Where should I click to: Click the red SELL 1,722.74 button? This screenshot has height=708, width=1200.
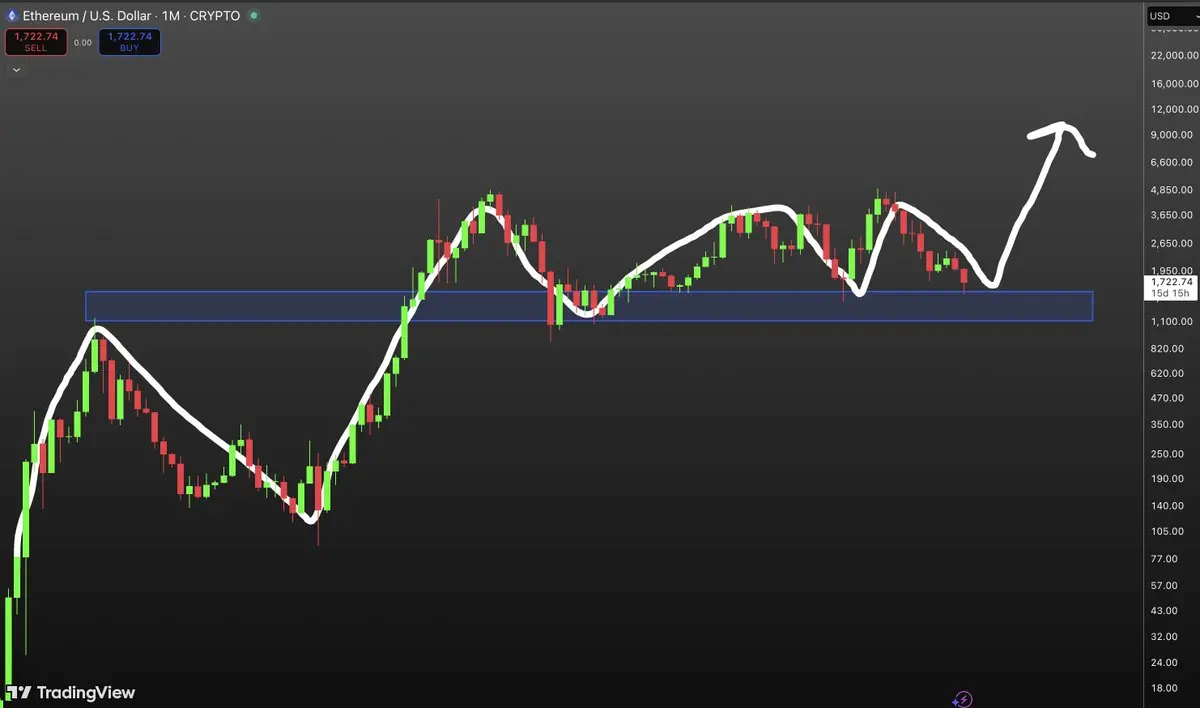pos(36,41)
